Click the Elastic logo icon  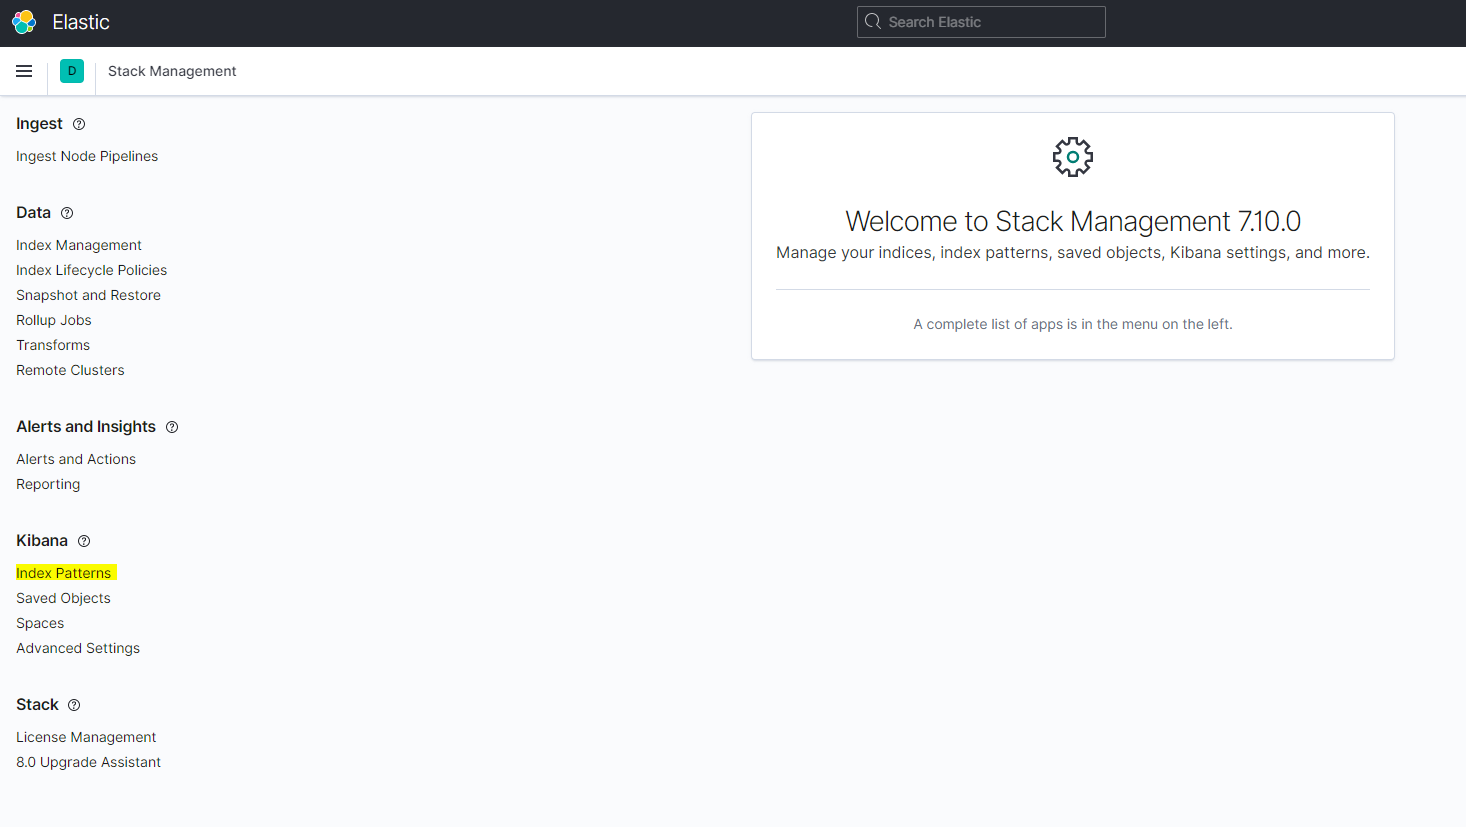(24, 22)
